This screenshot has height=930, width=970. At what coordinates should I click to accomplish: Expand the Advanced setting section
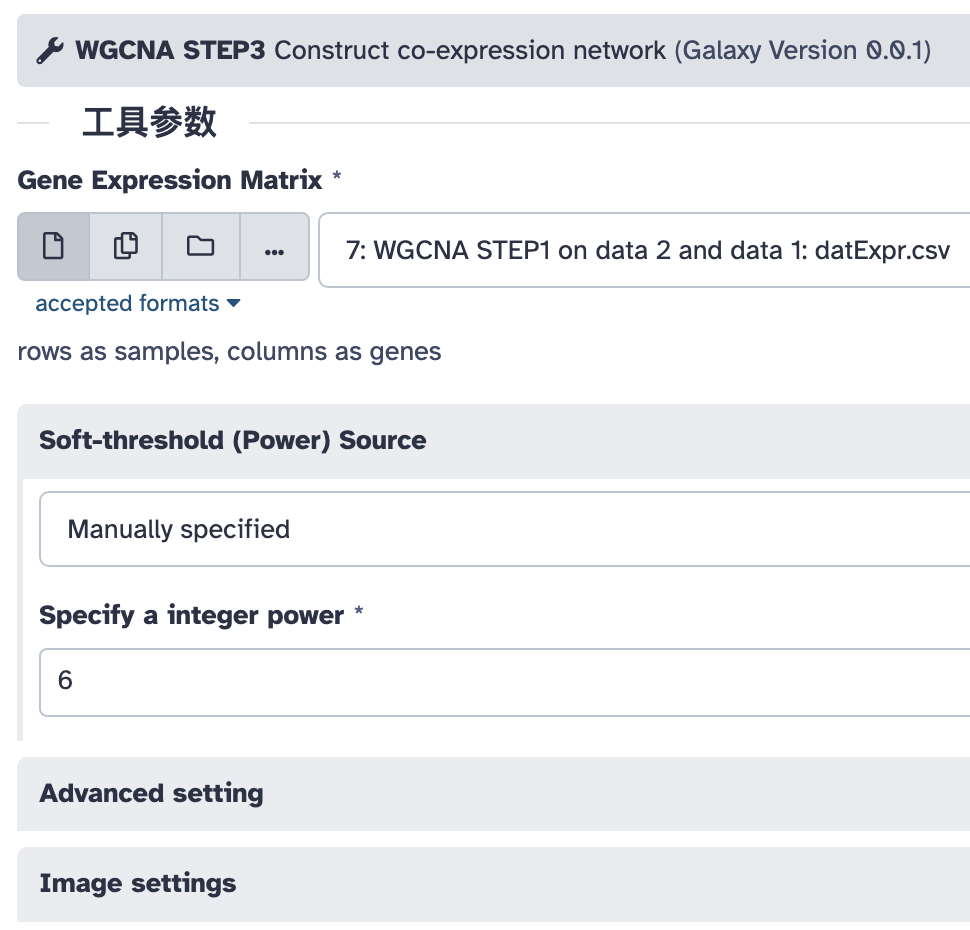(152, 794)
